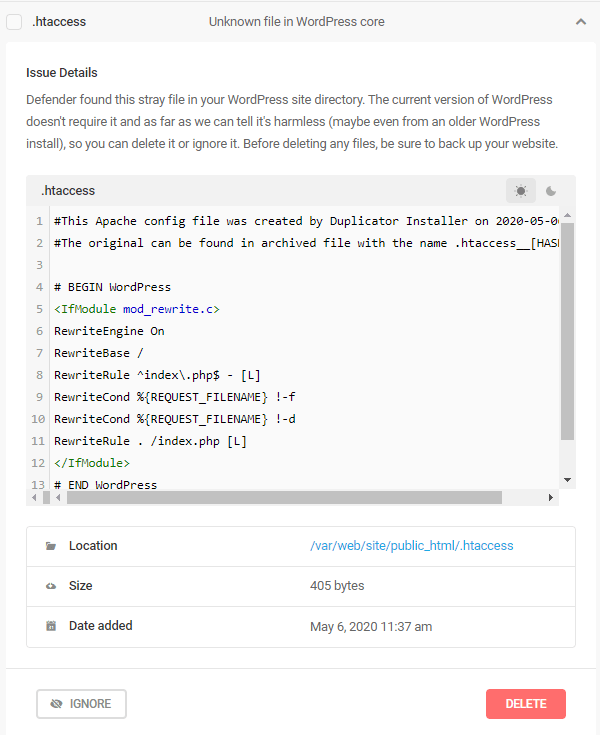Click the horizontal scroll right arrow
600x735 pixels.
pyautogui.click(x=551, y=497)
